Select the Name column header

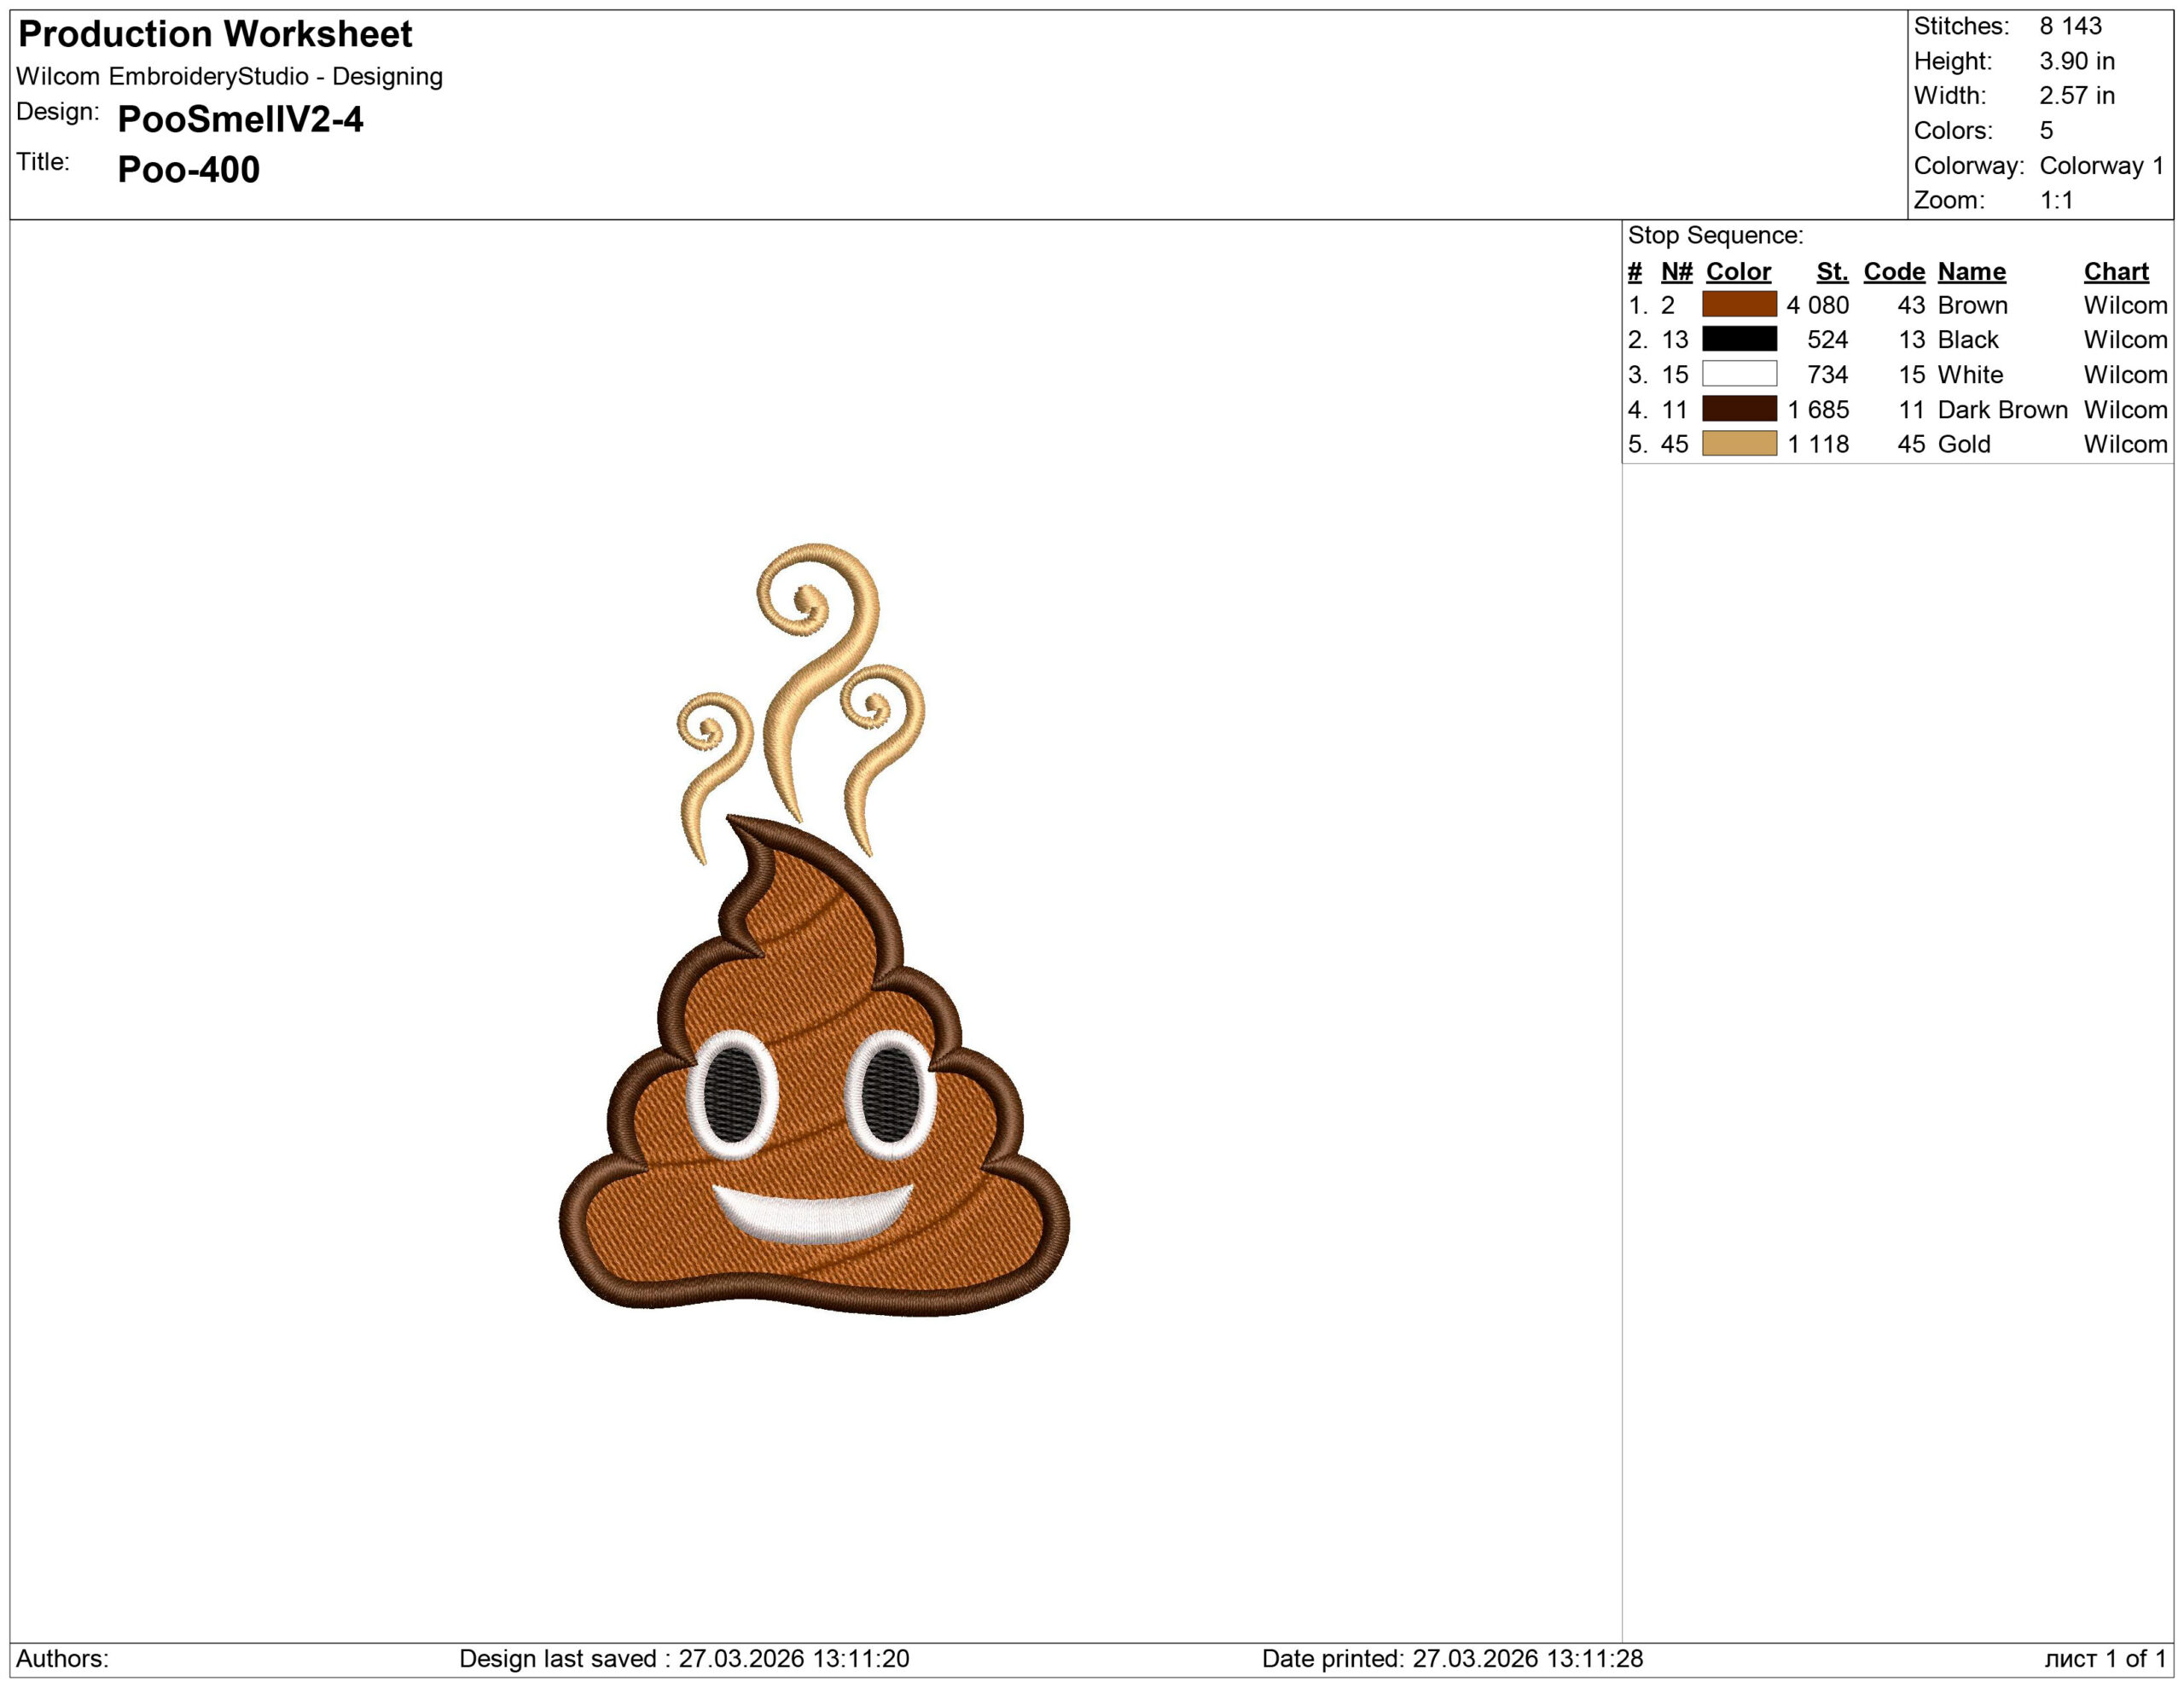pos(1970,271)
